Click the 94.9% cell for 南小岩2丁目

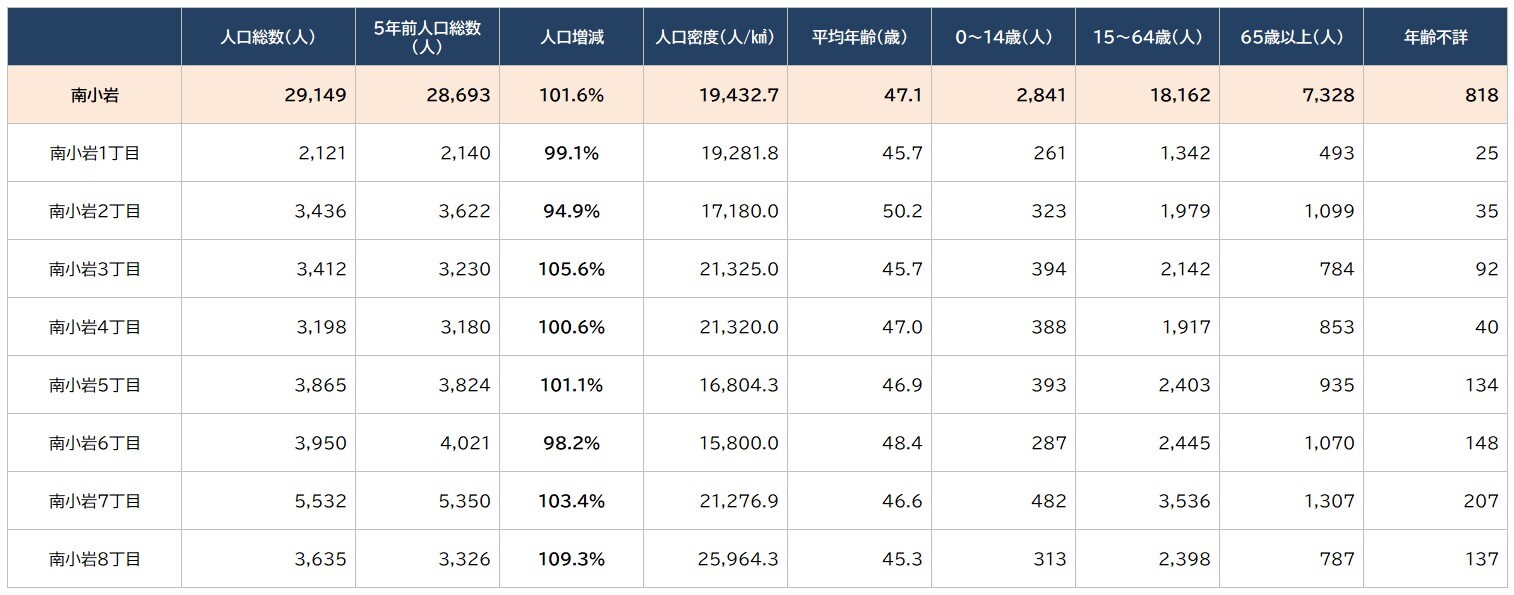pyautogui.click(x=571, y=212)
